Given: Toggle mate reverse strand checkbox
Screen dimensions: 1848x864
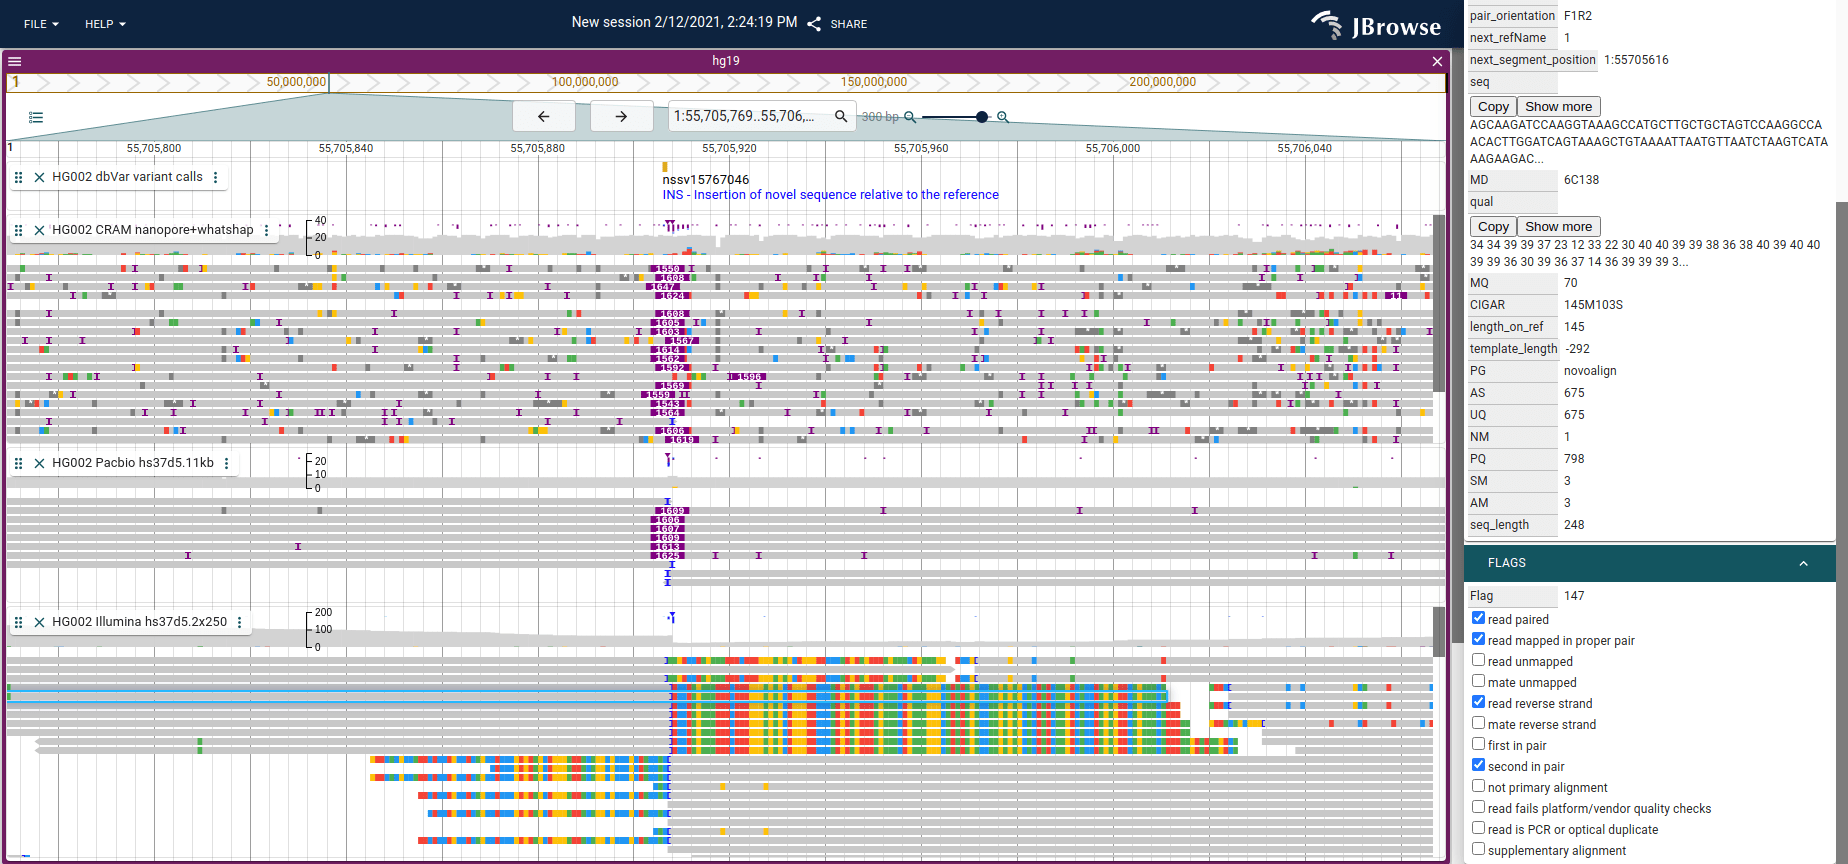Looking at the screenshot, I should click(x=1478, y=723).
